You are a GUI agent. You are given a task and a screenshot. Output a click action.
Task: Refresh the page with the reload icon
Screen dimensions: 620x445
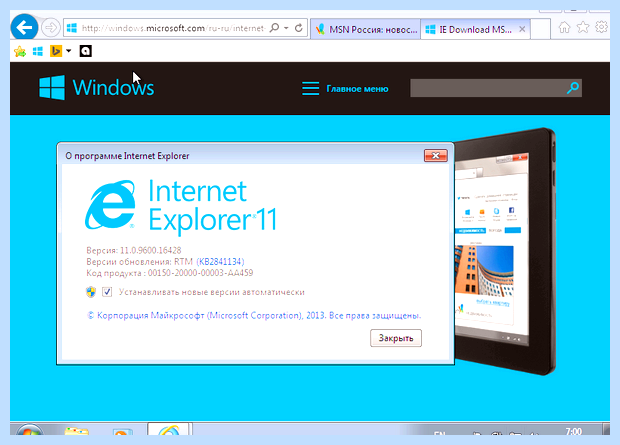(299, 28)
